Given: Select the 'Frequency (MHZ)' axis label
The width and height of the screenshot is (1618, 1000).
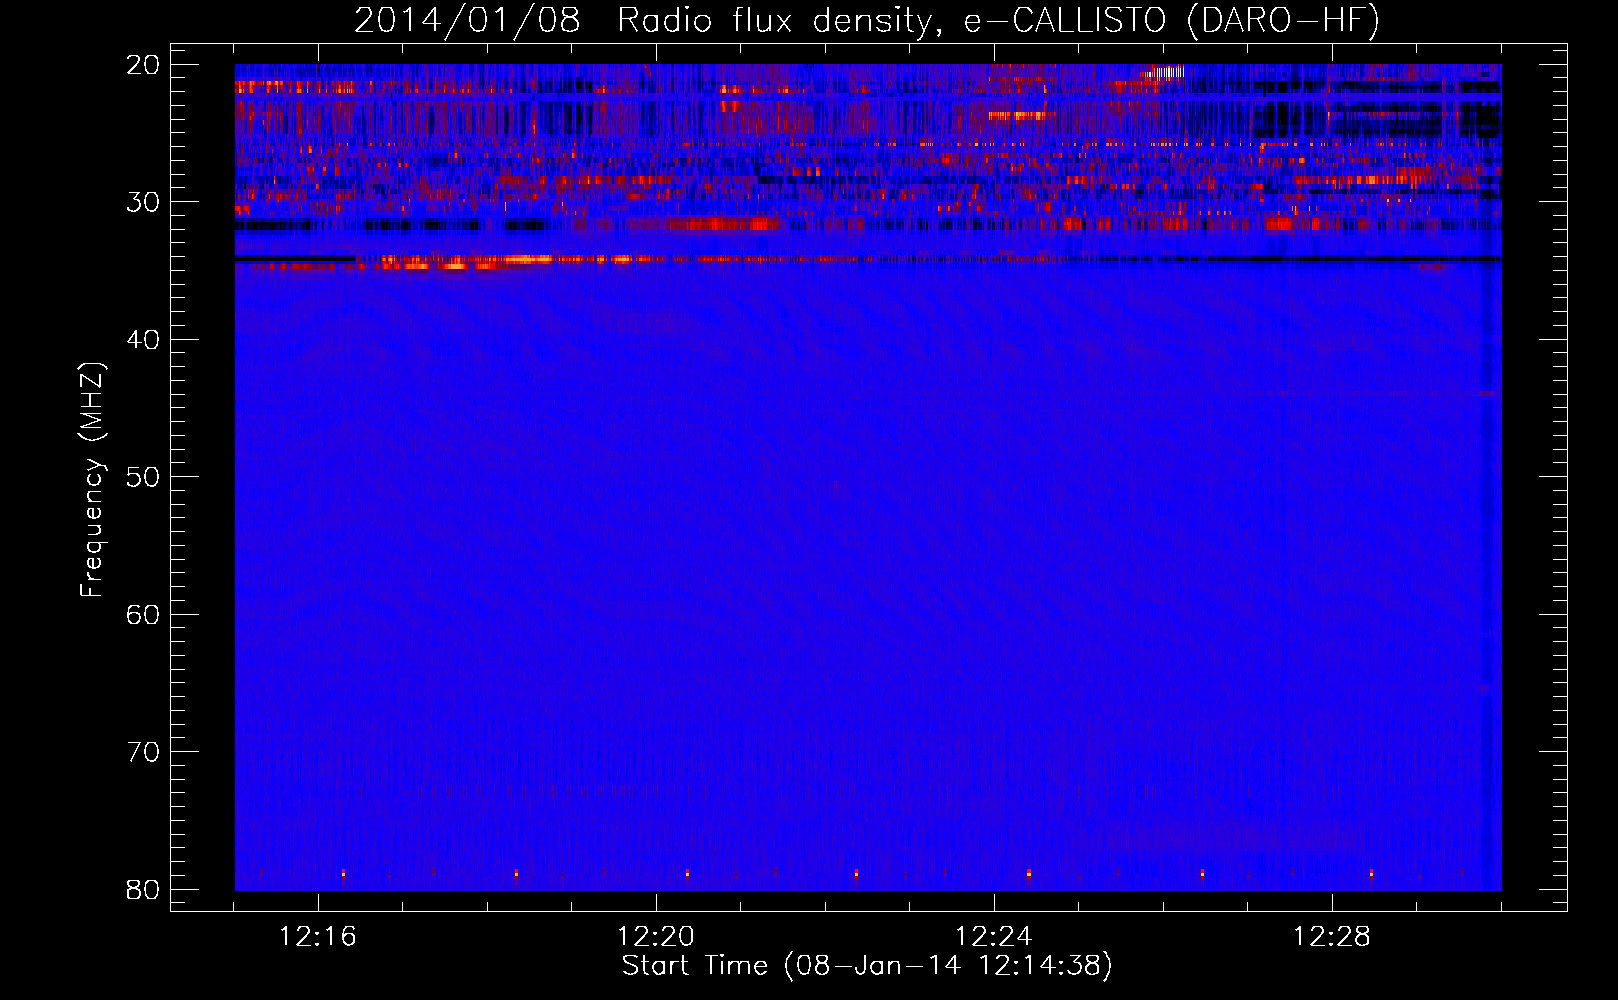Looking at the screenshot, I should (x=92, y=479).
